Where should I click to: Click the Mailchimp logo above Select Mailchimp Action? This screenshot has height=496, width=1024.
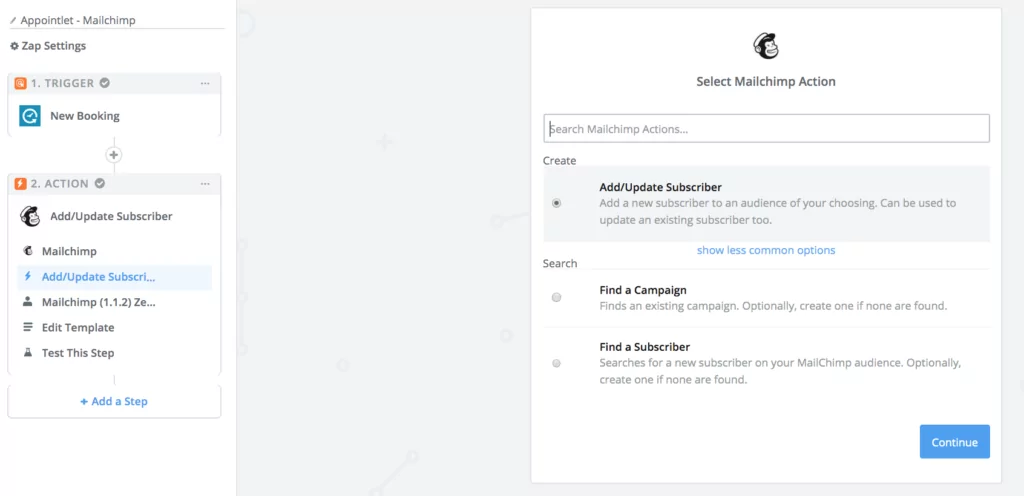click(766, 46)
